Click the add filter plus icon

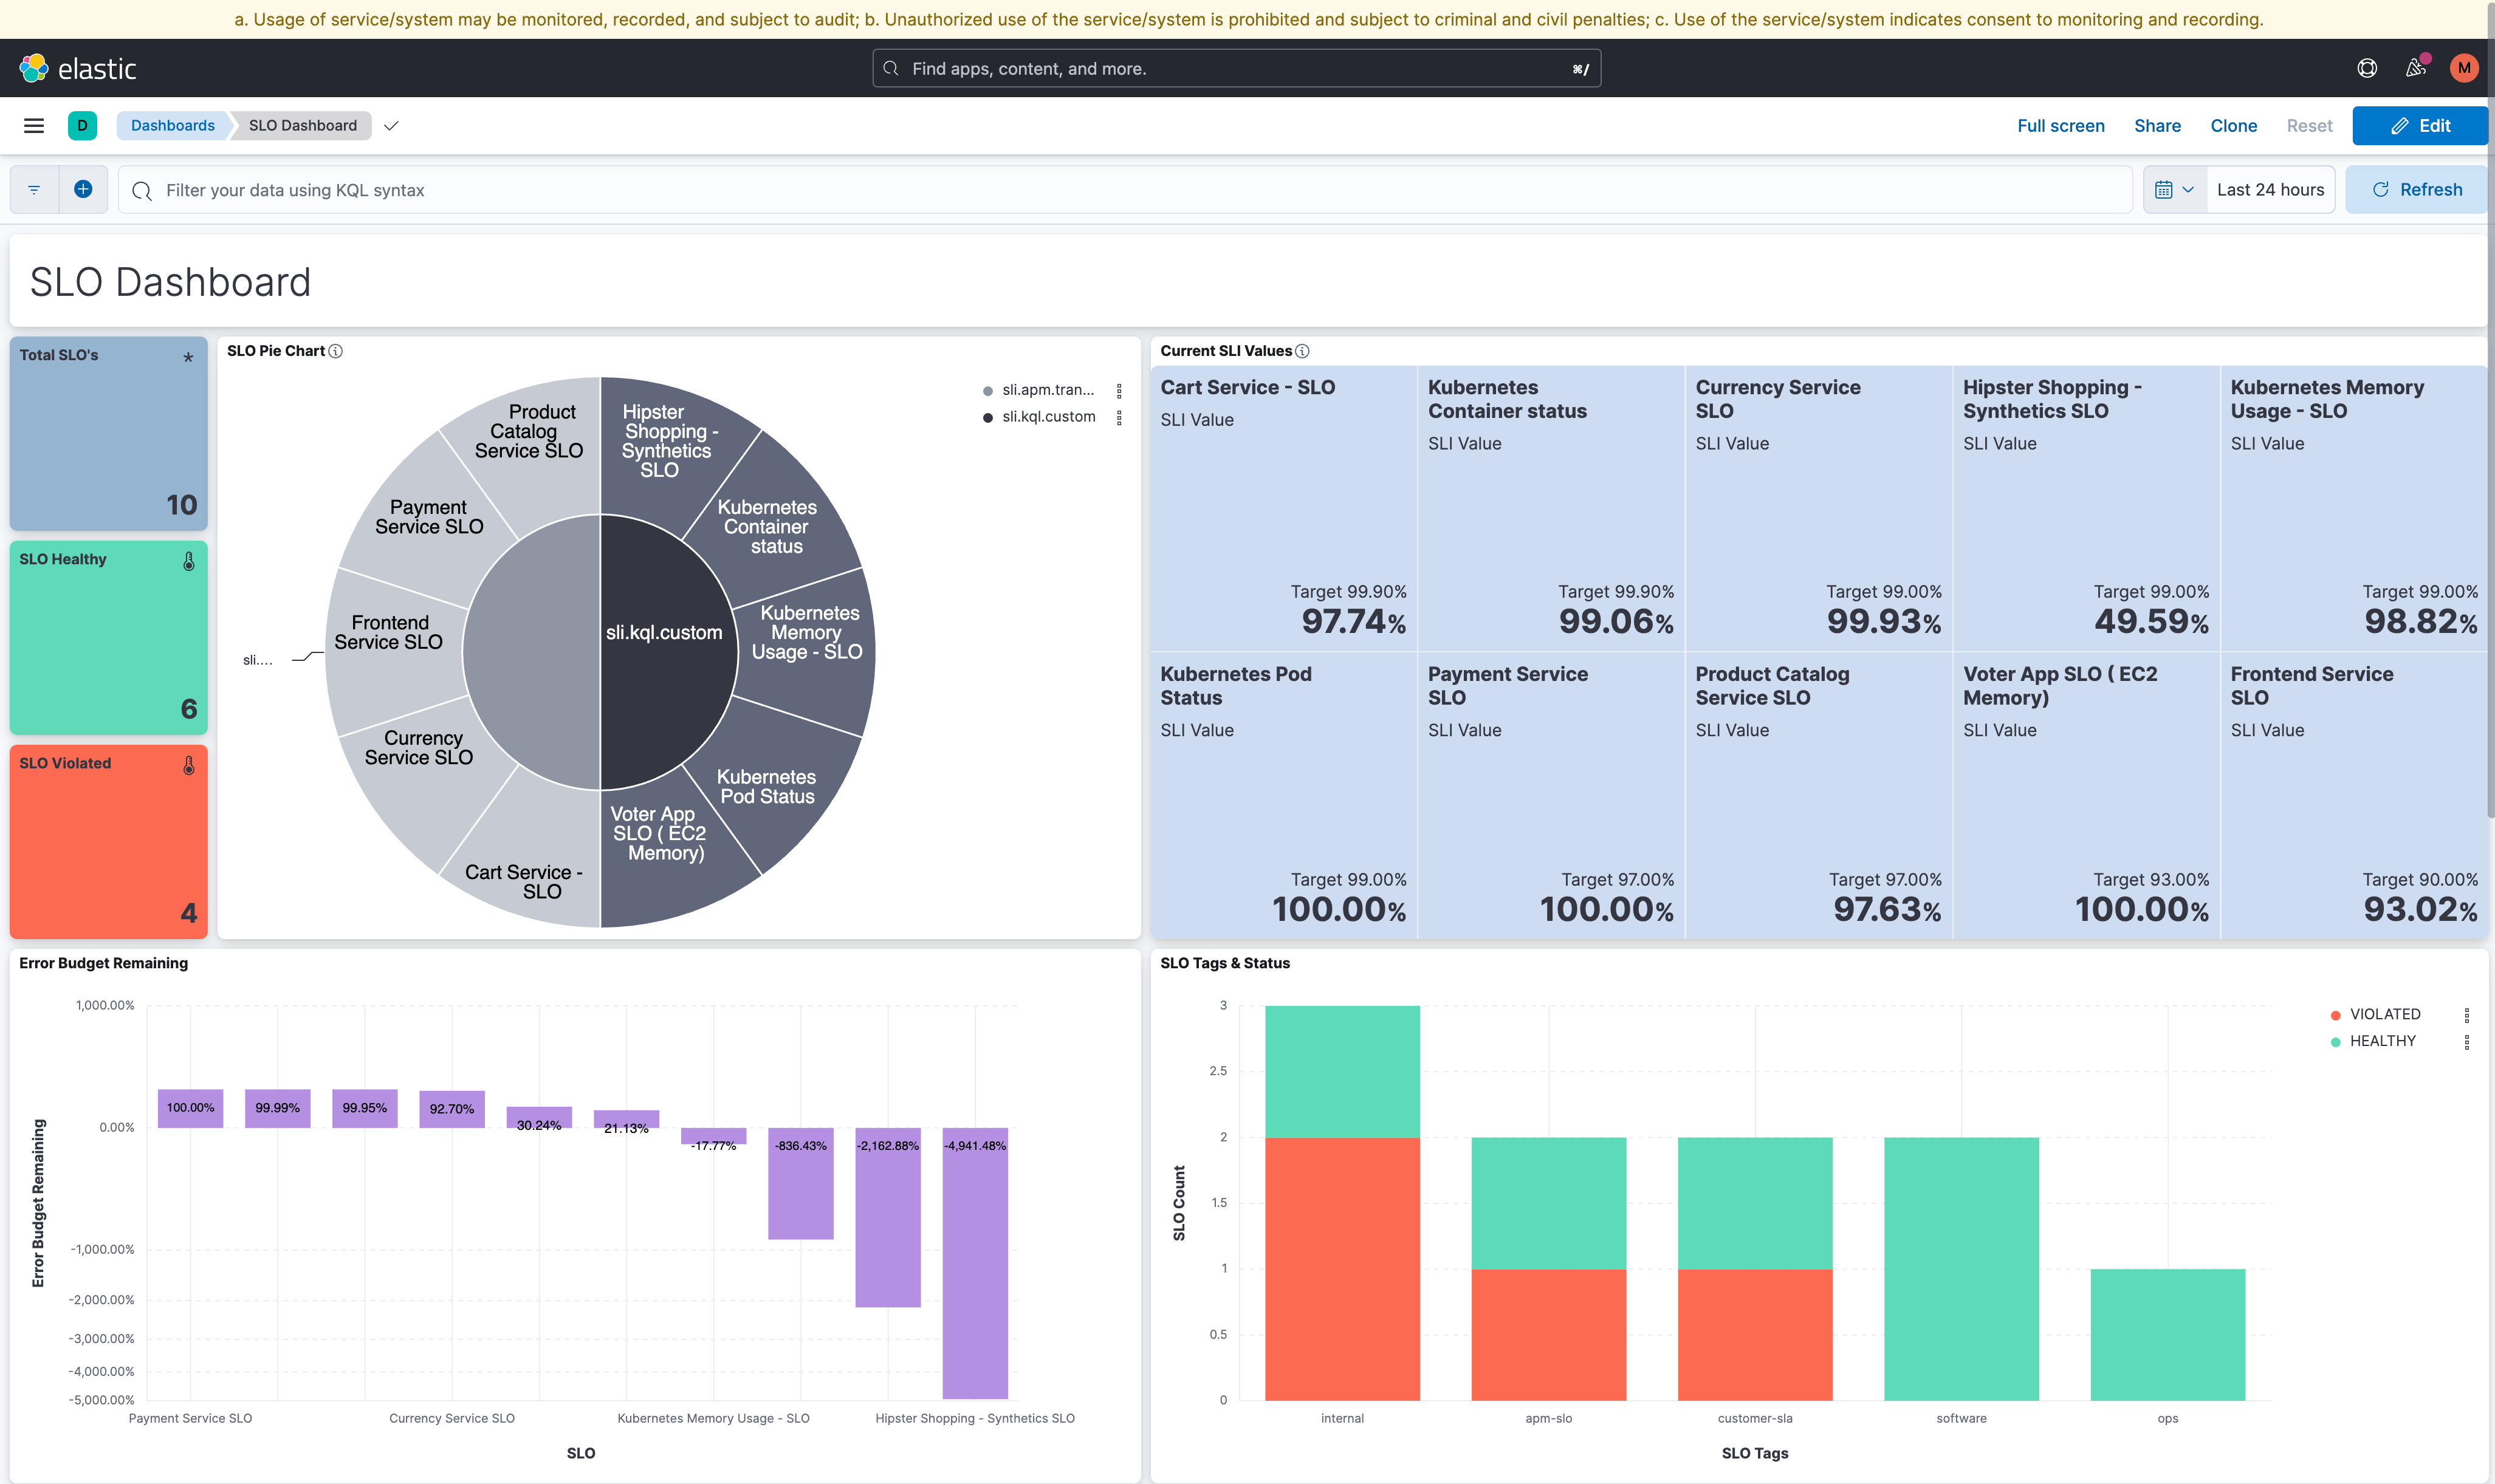83,190
